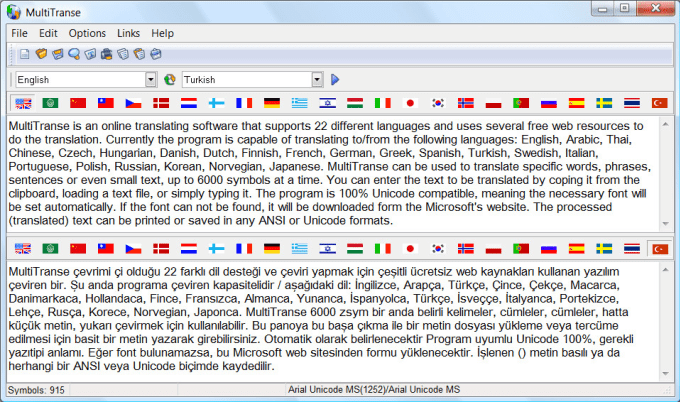Select Finnish flag in source language row
The image size is (680, 402).
click(x=216, y=103)
